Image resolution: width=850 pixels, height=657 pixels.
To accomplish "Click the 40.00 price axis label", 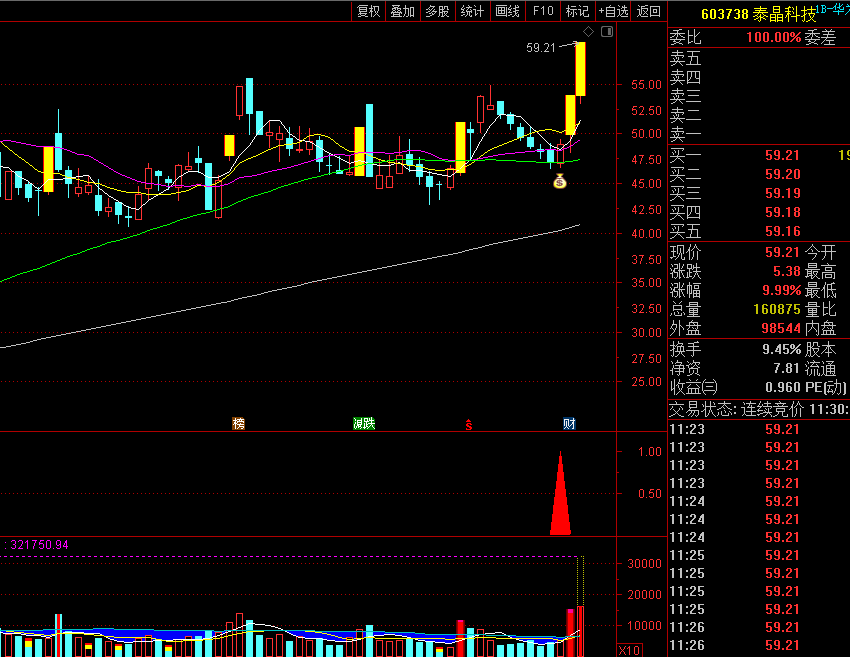I will point(646,234).
